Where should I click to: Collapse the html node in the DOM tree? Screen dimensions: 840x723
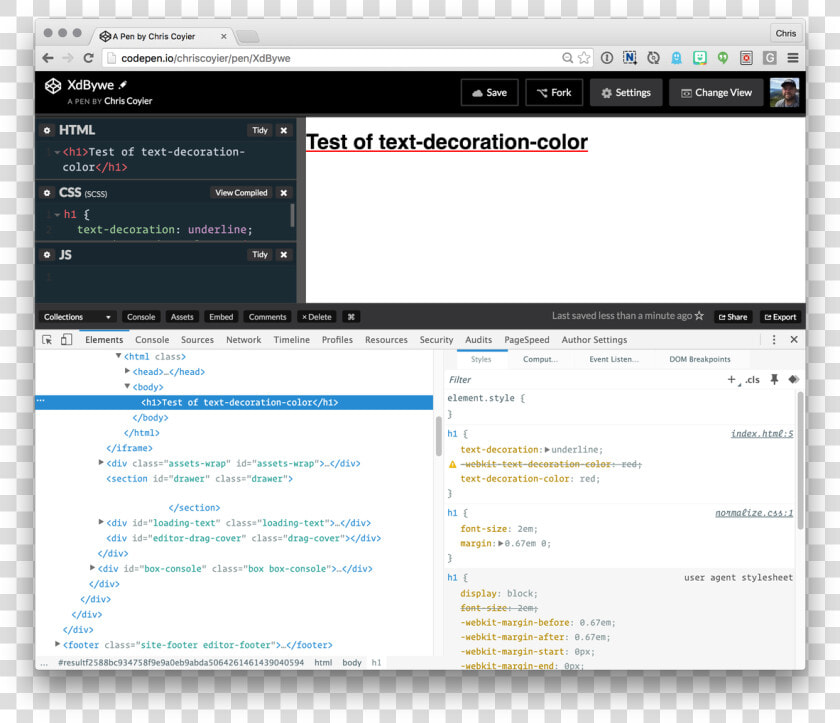pos(118,356)
